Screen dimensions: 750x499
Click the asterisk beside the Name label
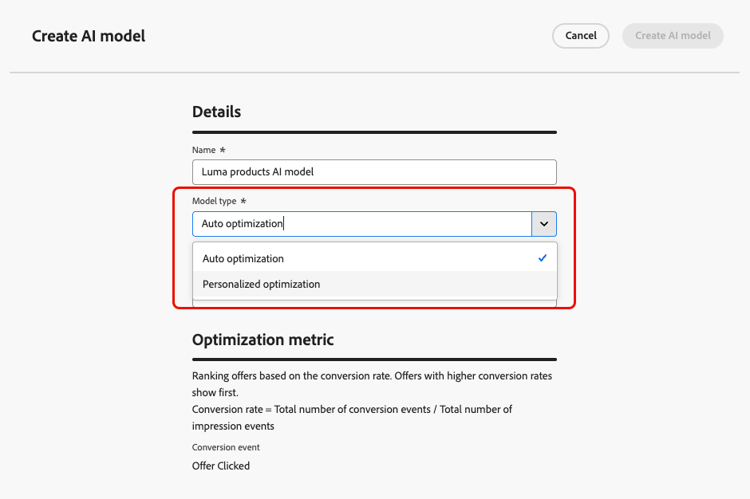[223, 150]
